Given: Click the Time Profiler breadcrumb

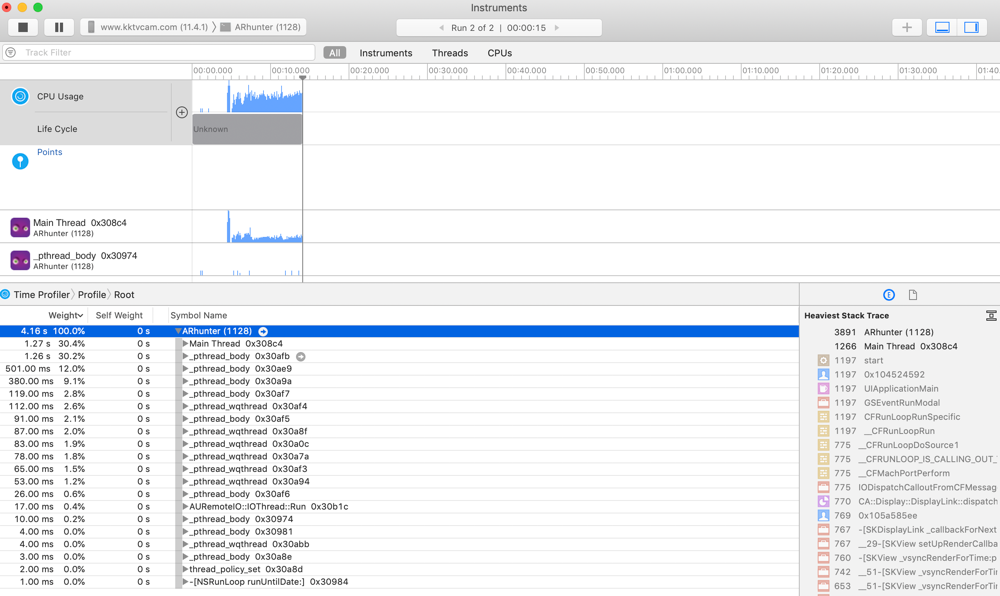Looking at the screenshot, I should pyautogui.click(x=41, y=294).
